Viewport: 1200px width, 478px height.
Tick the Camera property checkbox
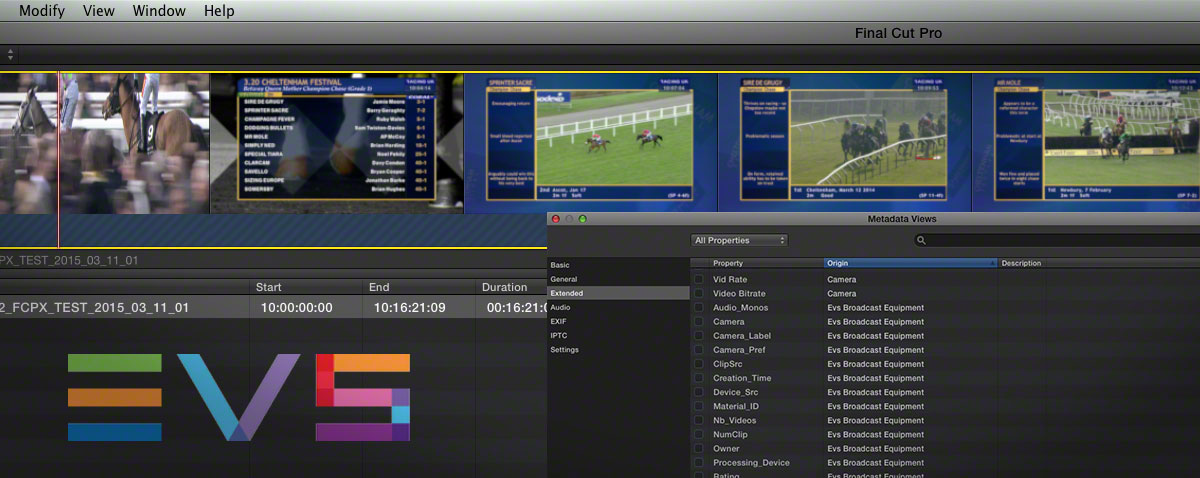[699, 322]
